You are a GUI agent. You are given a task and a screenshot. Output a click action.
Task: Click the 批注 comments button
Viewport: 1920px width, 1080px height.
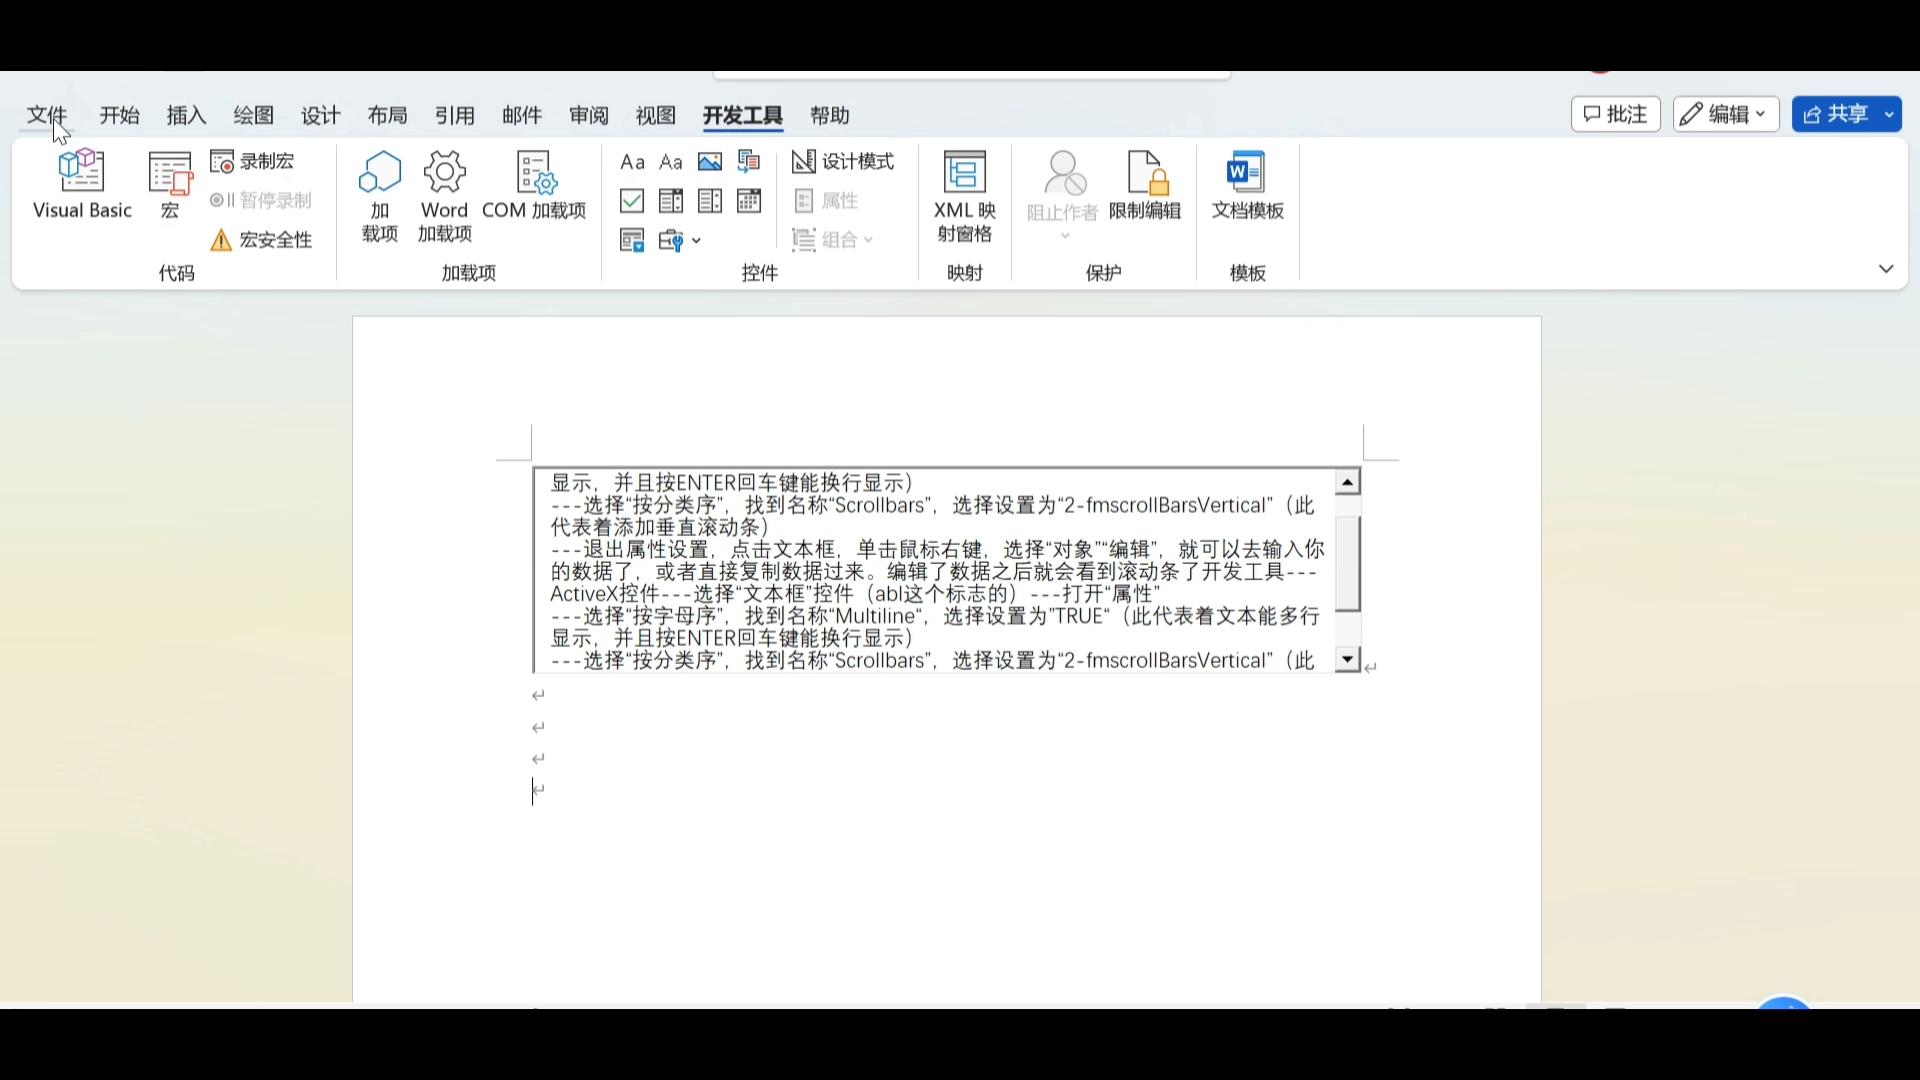click(x=1616, y=115)
